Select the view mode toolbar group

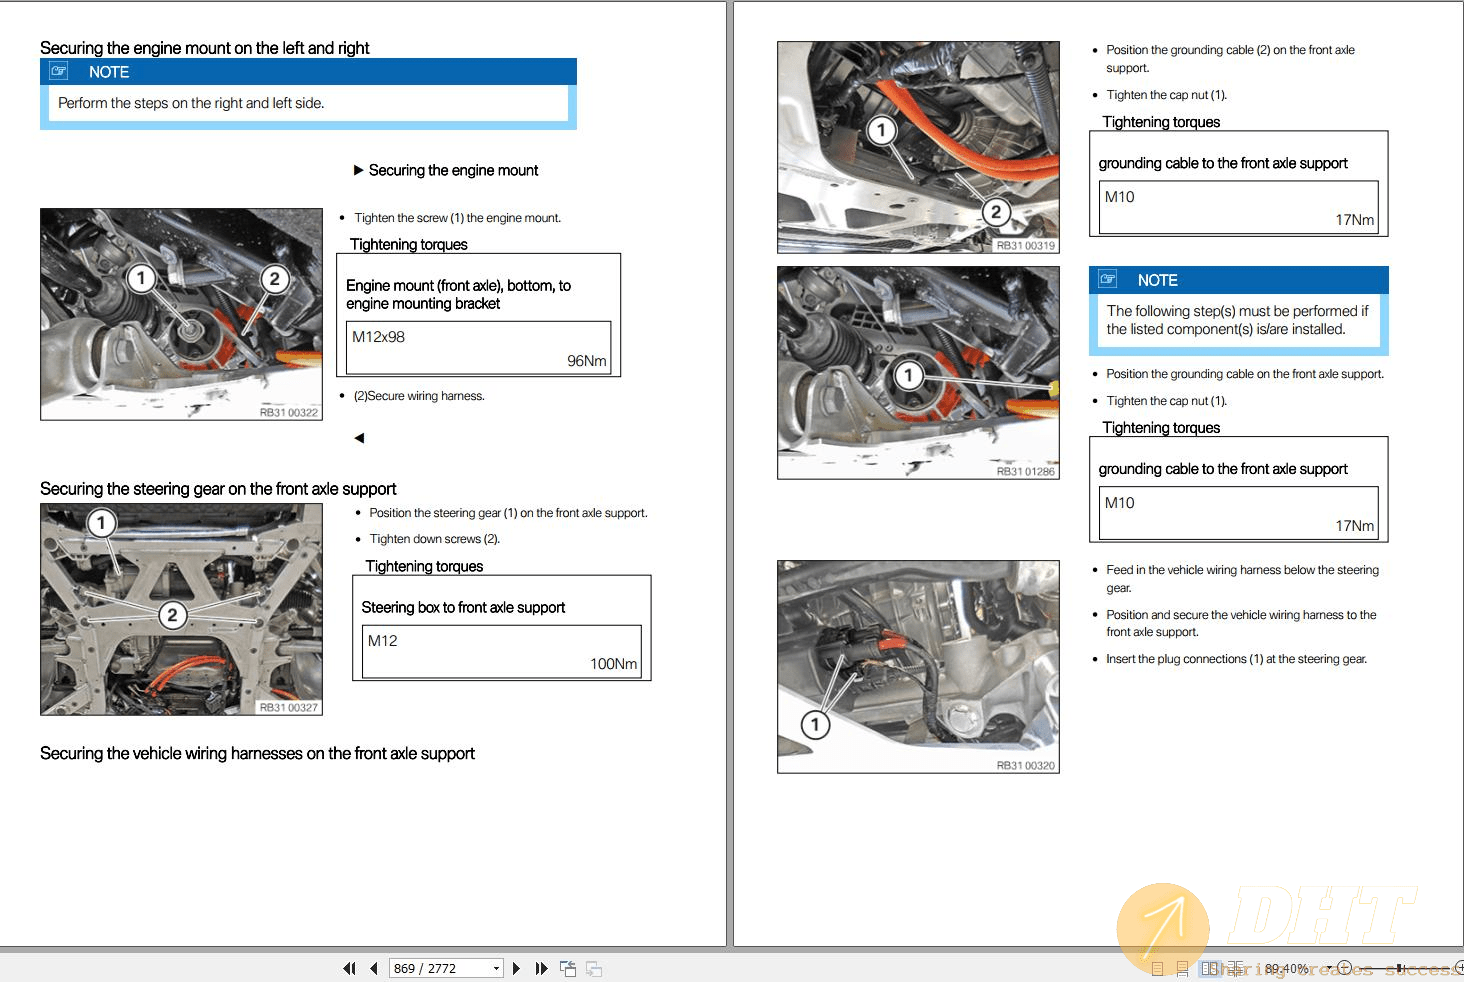coord(1196,968)
